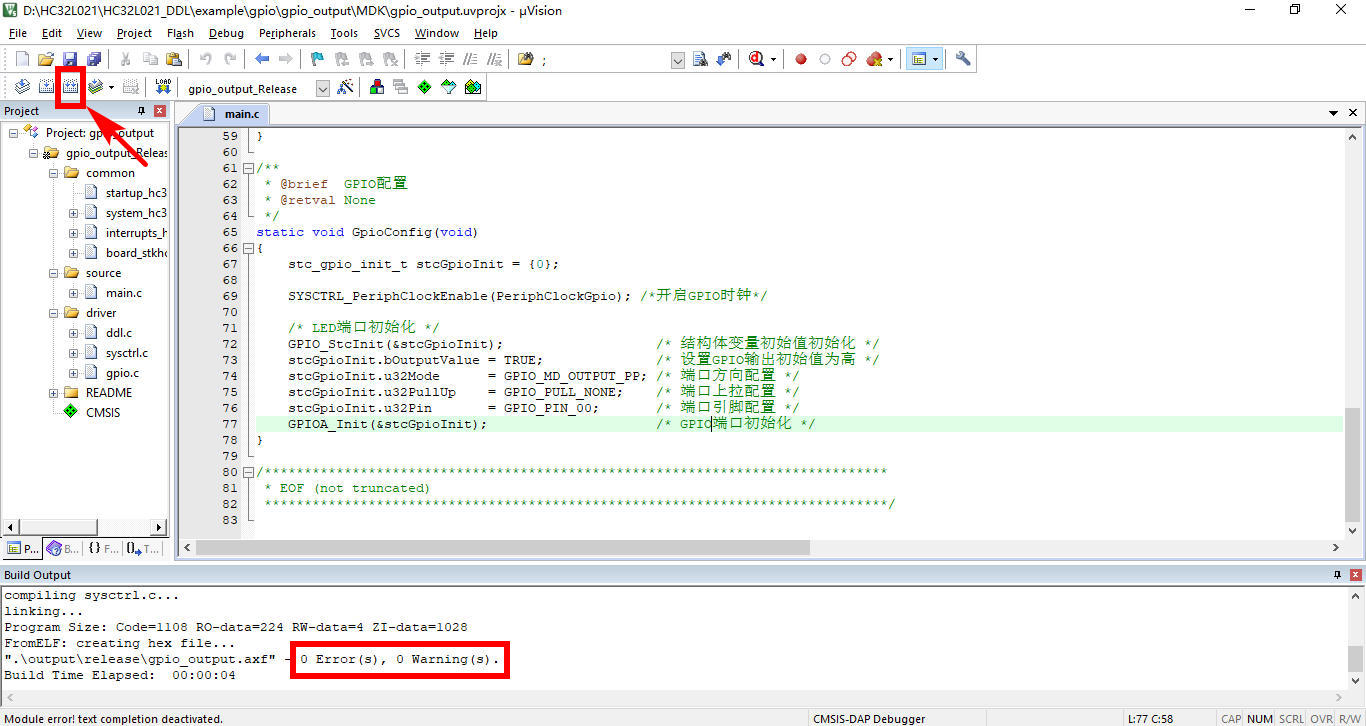Close the main.c editor tab
The width and height of the screenshot is (1366, 726).
click(x=1354, y=113)
